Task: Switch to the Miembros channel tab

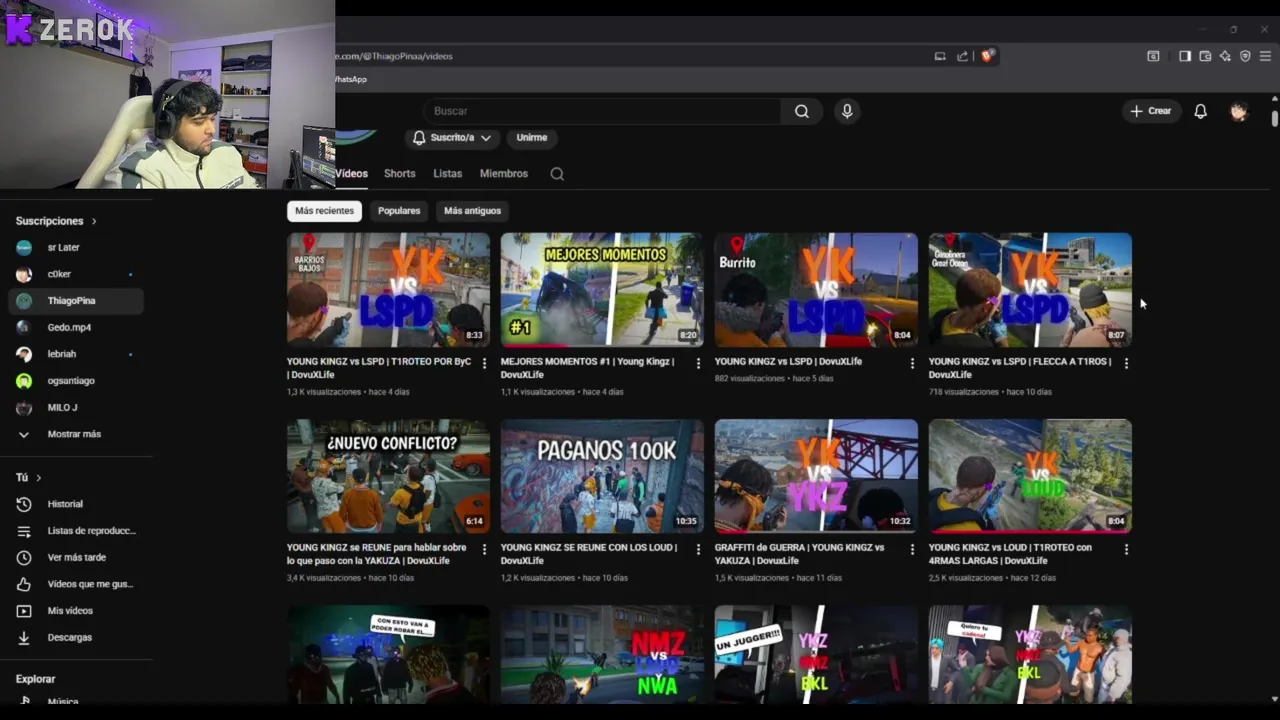Action: [503, 174]
